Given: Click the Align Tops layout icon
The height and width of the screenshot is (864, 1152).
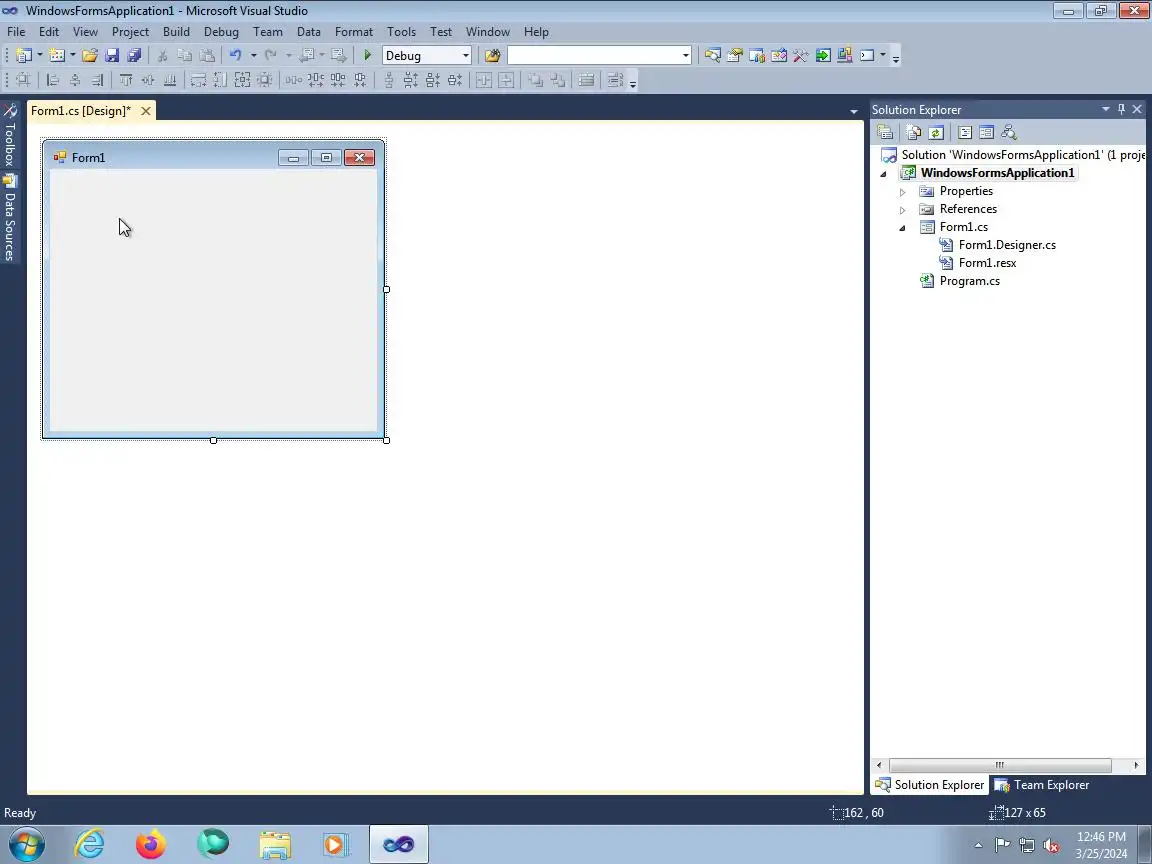Looking at the screenshot, I should (x=126, y=80).
